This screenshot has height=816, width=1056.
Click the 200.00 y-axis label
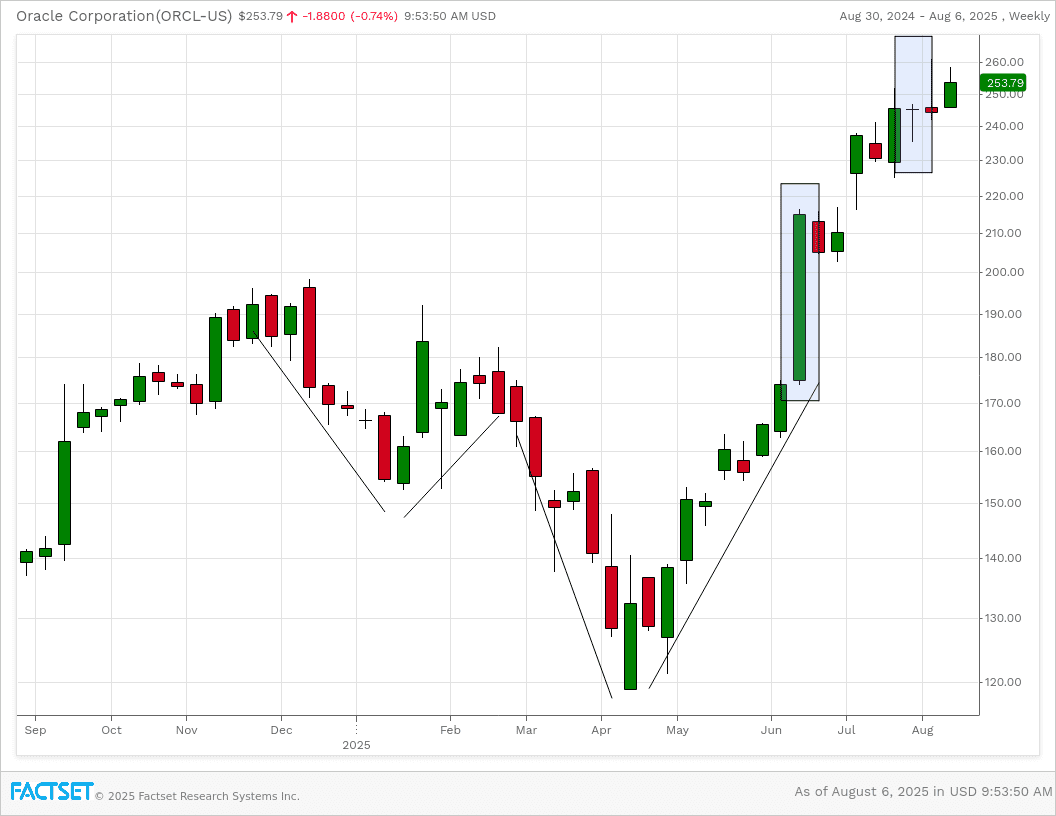(1004, 273)
